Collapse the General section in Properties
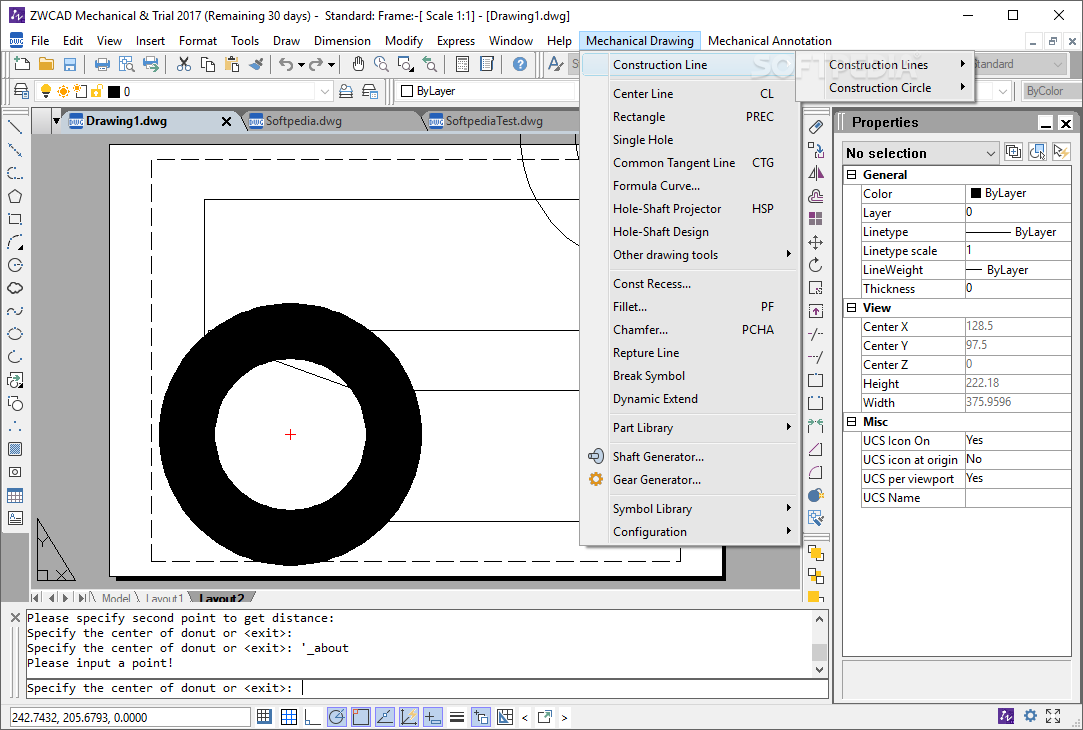The height and width of the screenshot is (730, 1083). click(852, 175)
